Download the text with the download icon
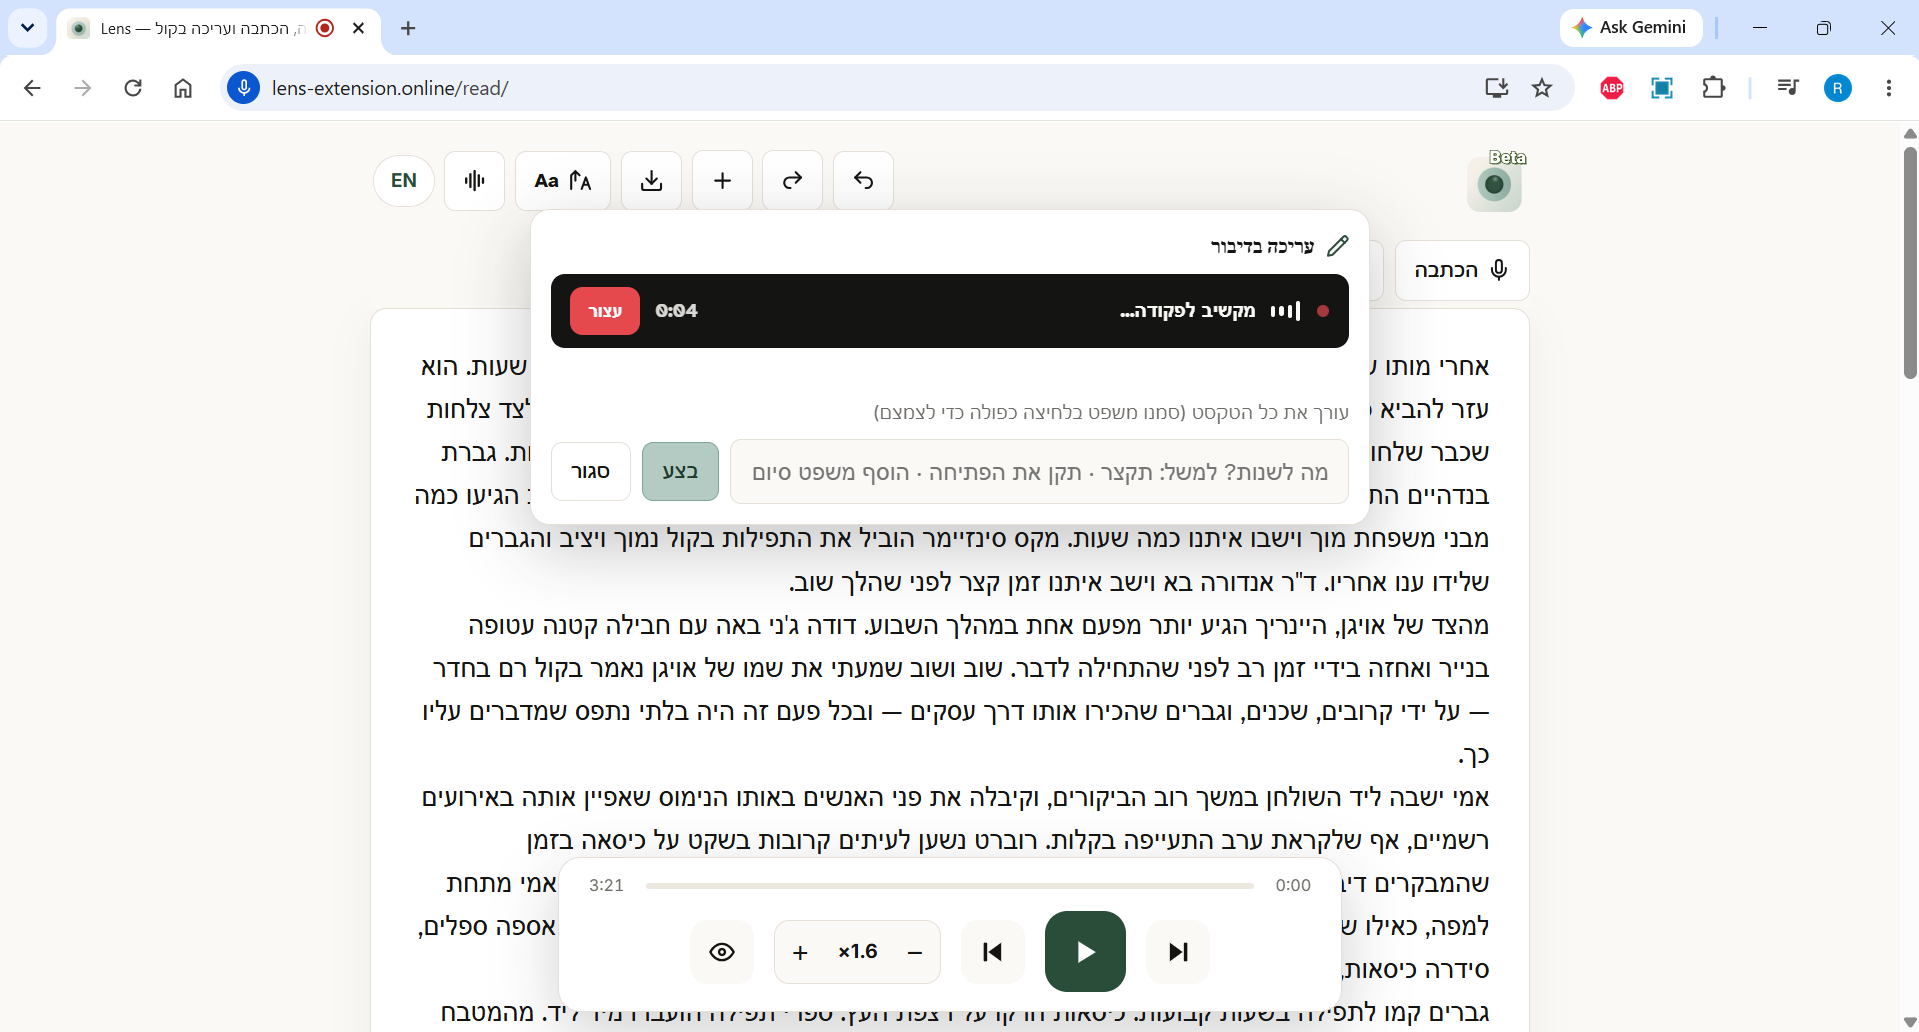The height and width of the screenshot is (1032, 1919). pyautogui.click(x=652, y=181)
